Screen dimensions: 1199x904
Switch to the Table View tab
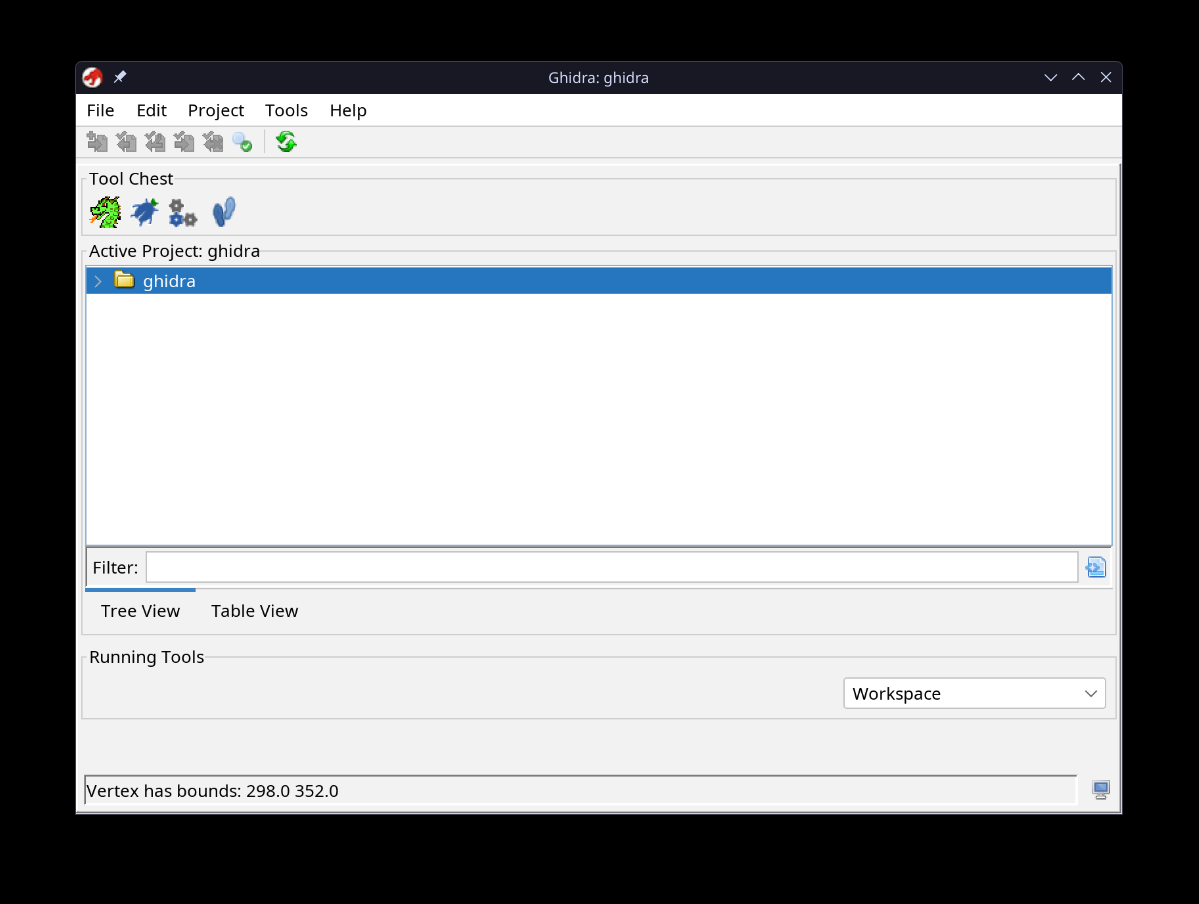click(255, 611)
